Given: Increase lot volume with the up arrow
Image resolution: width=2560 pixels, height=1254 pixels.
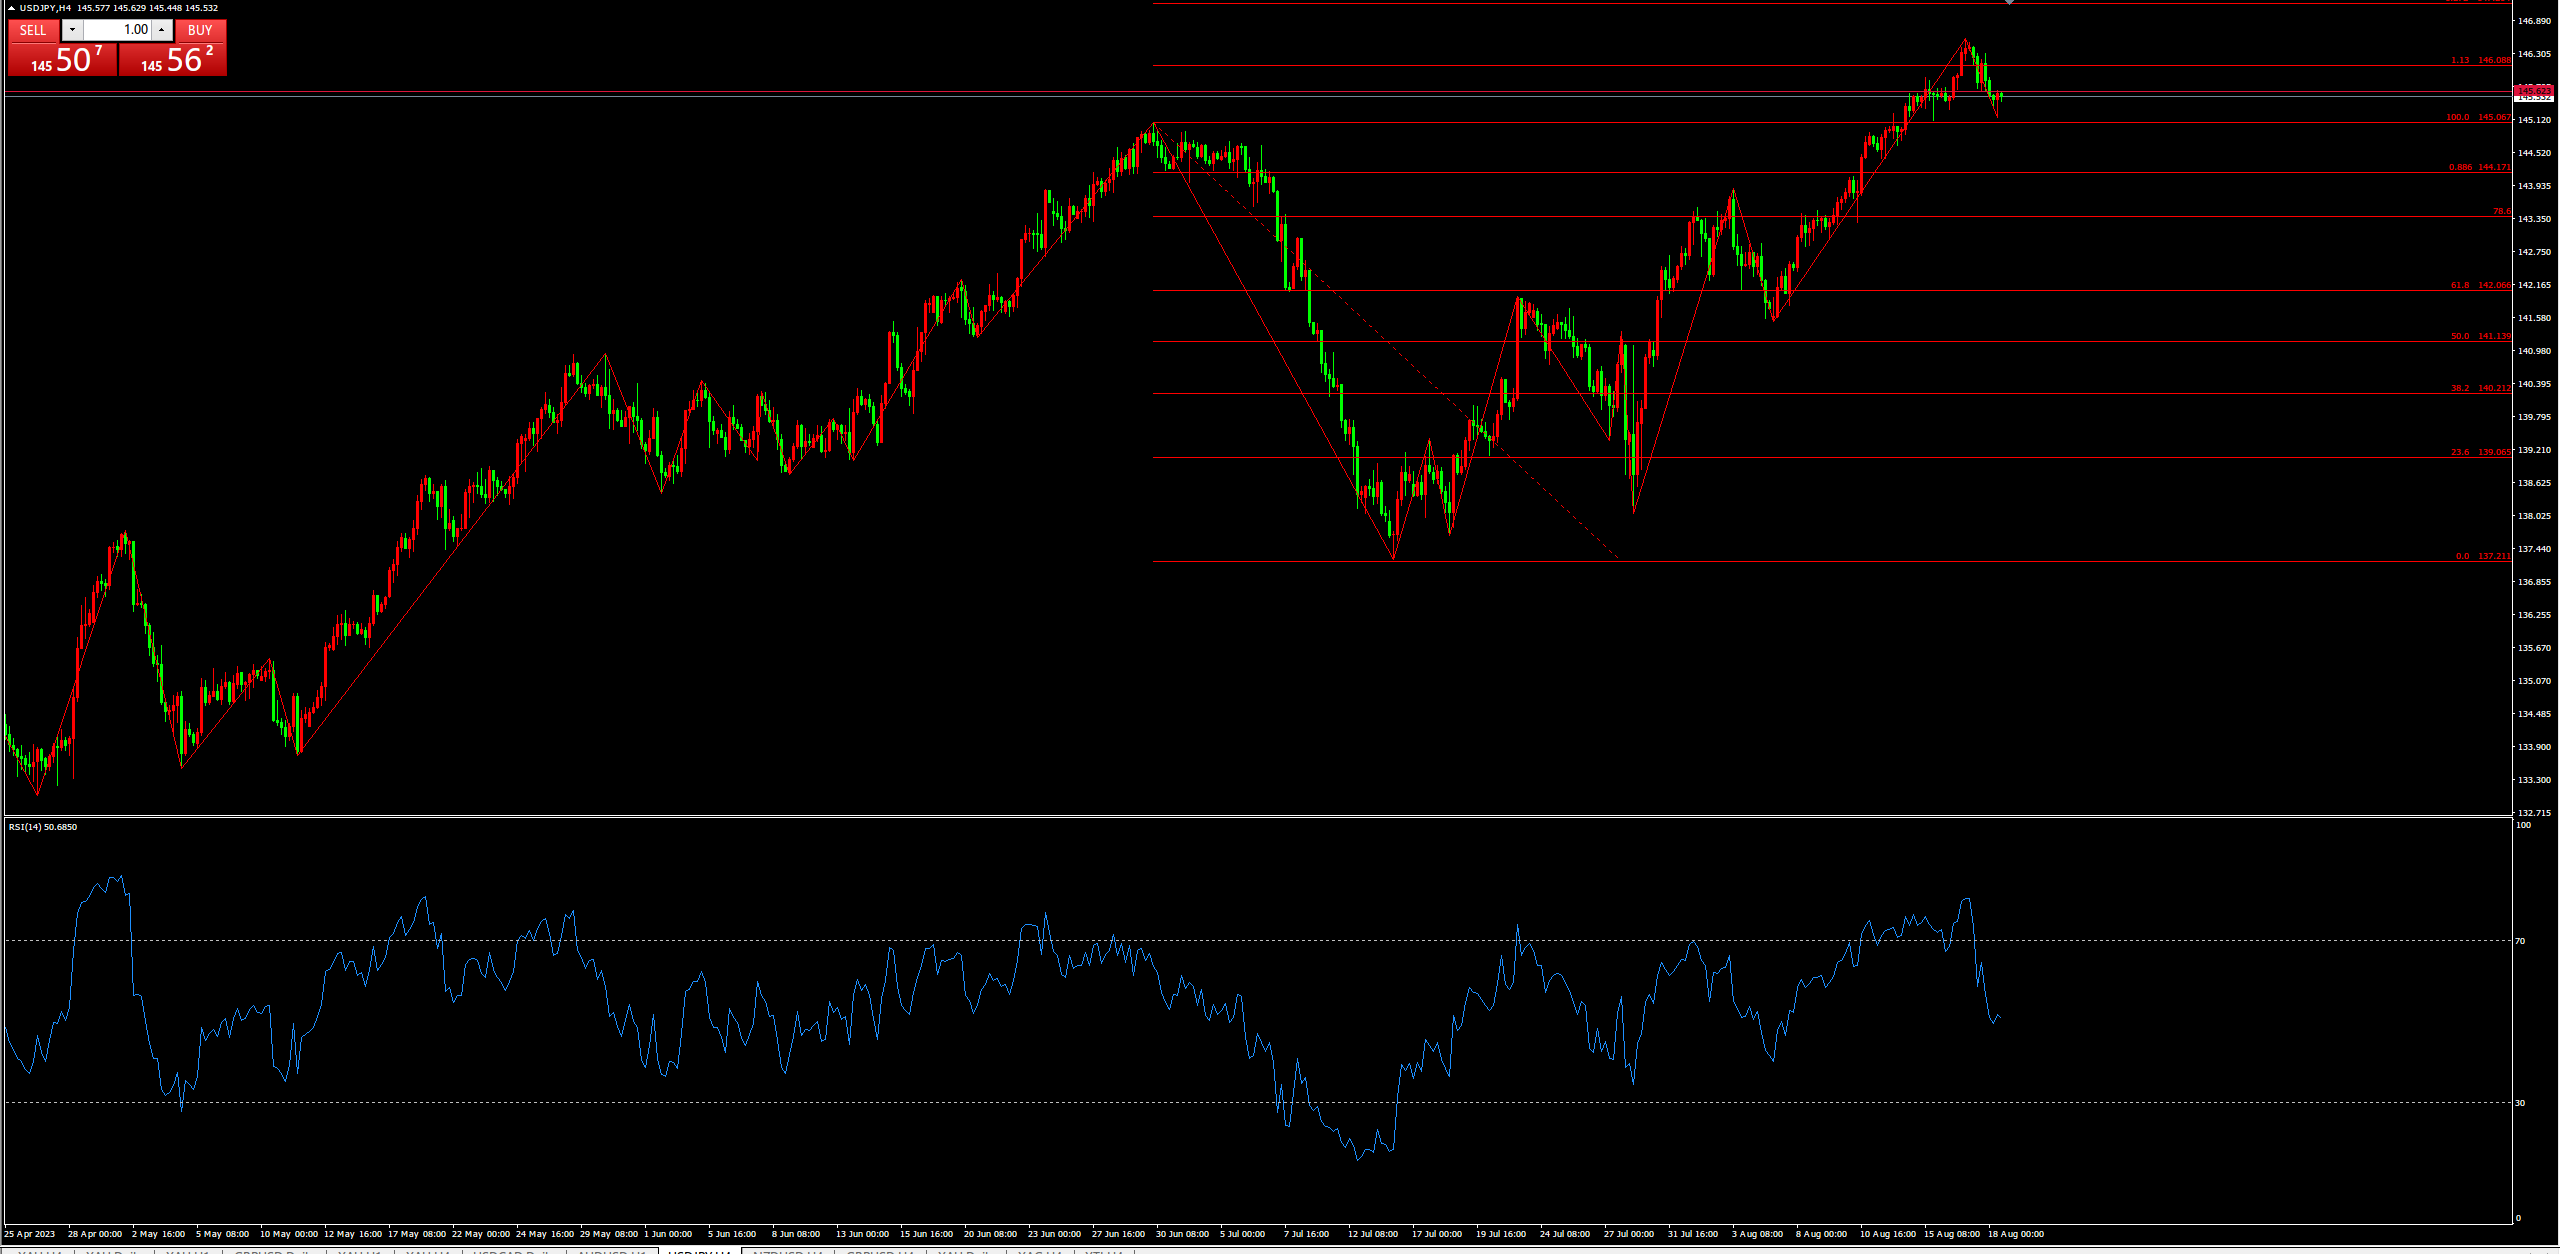Looking at the screenshot, I should coord(162,30).
